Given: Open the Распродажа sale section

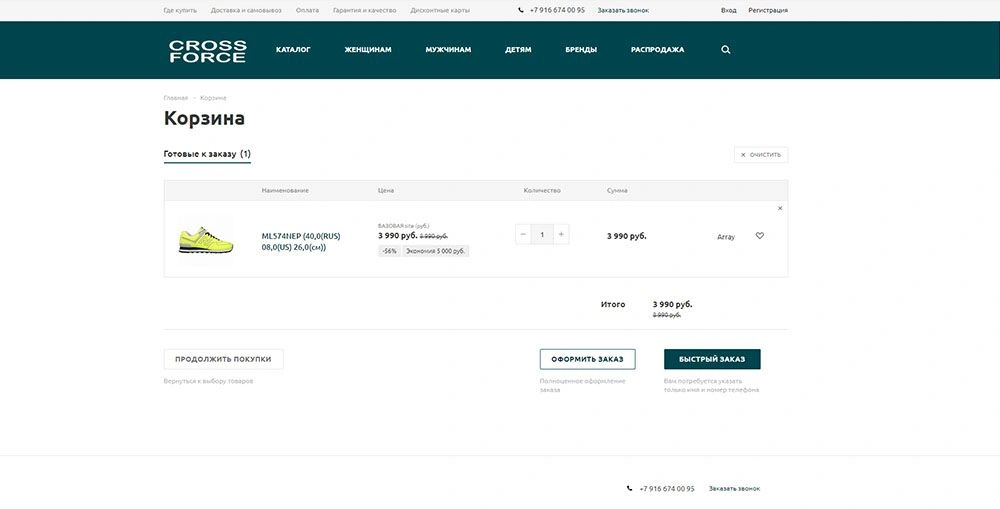Looking at the screenshot, I should pos(657,49).
